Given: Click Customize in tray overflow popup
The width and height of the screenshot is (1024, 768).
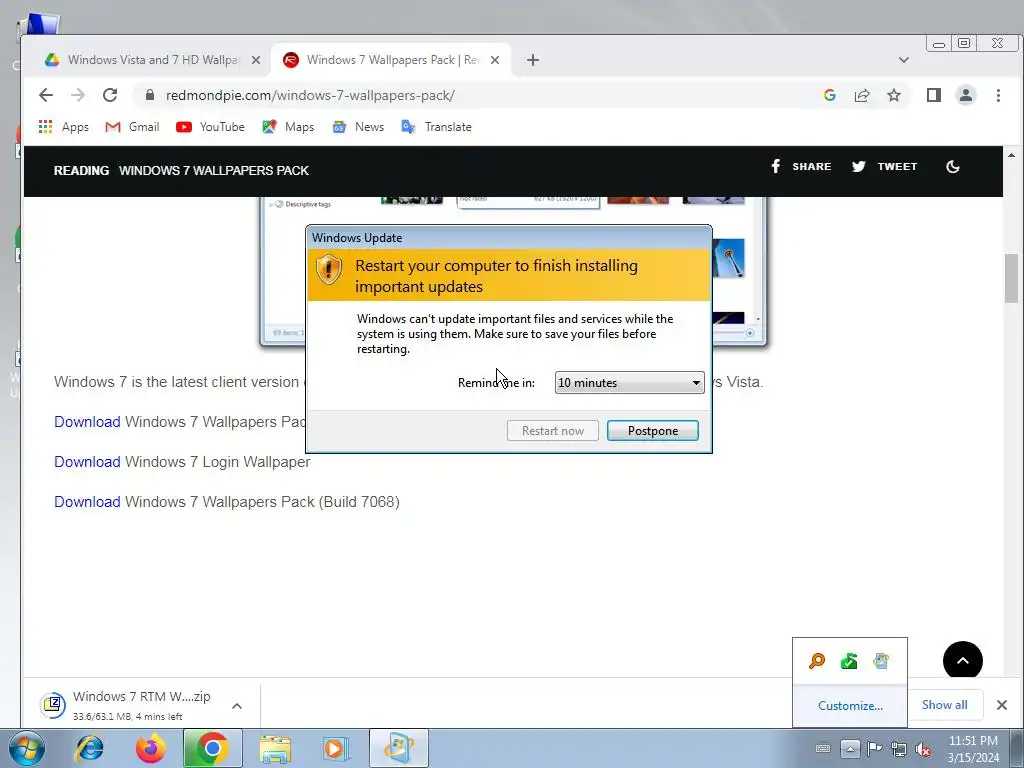Looking at the screenshot, I should tap(850, 705).
